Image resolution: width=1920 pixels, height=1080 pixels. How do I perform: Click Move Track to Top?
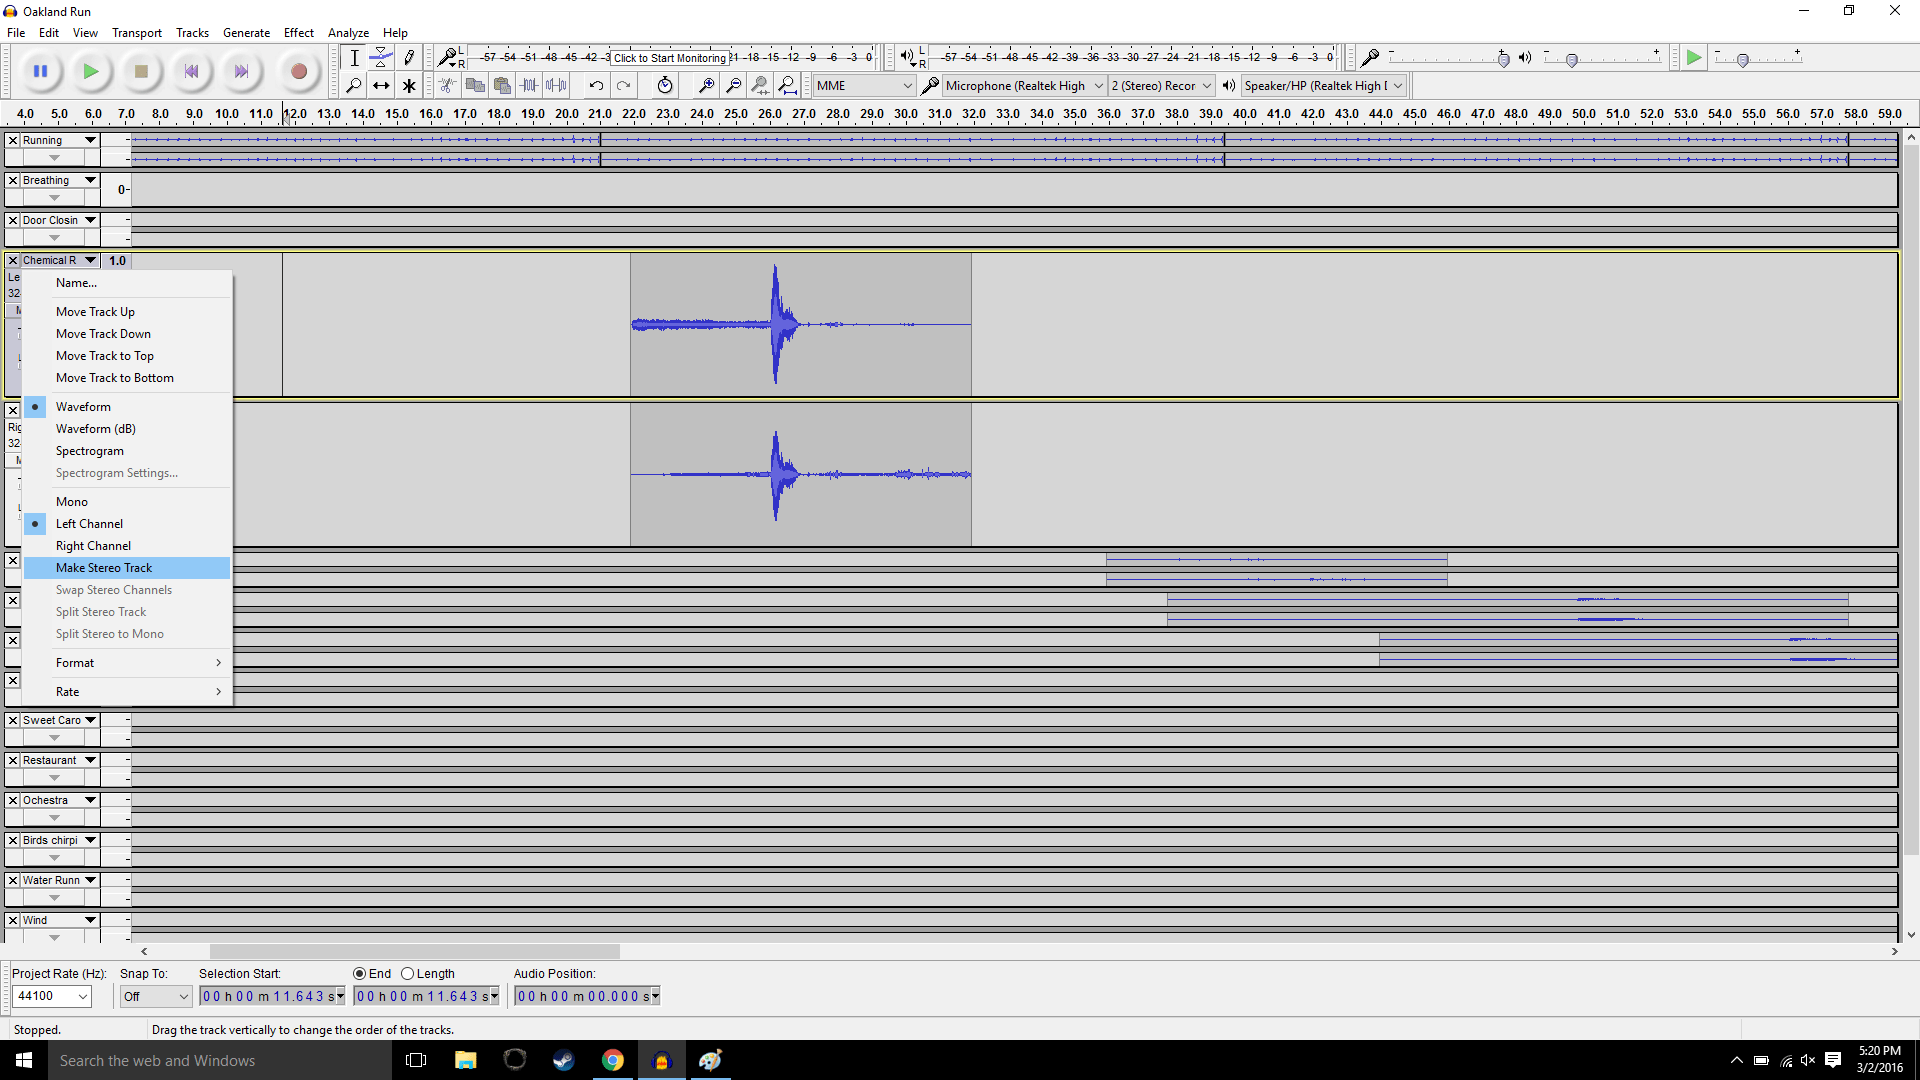click(x=105, y=355)
